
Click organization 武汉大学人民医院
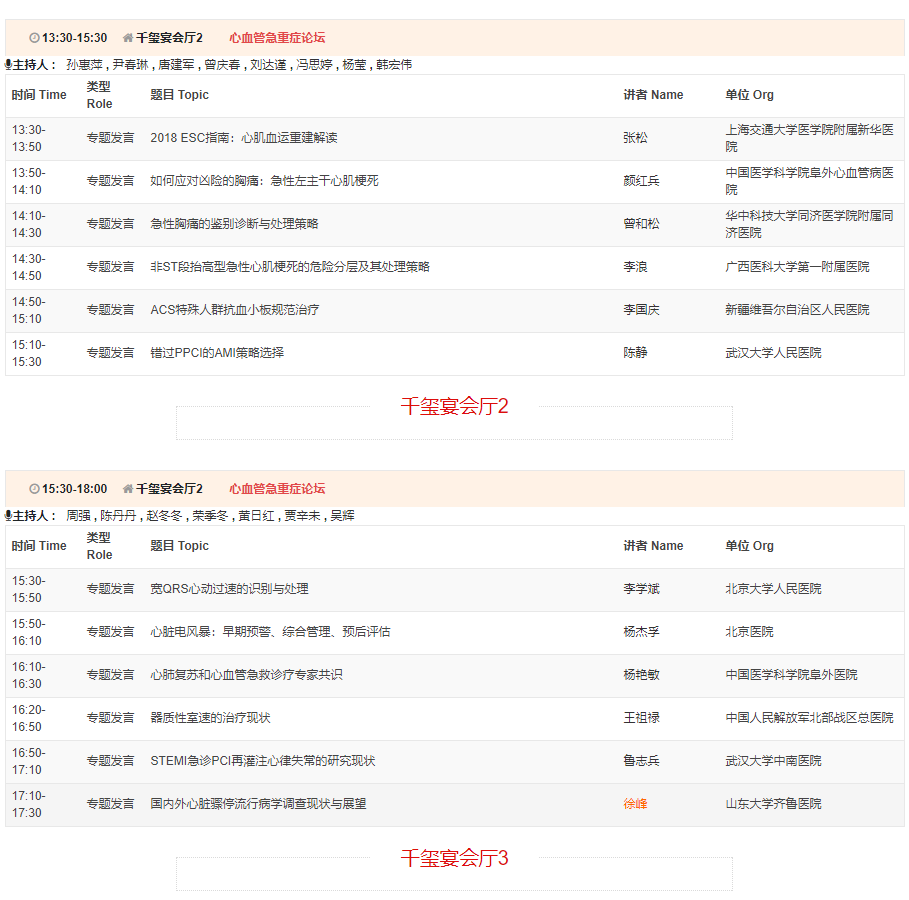point(773,353)
